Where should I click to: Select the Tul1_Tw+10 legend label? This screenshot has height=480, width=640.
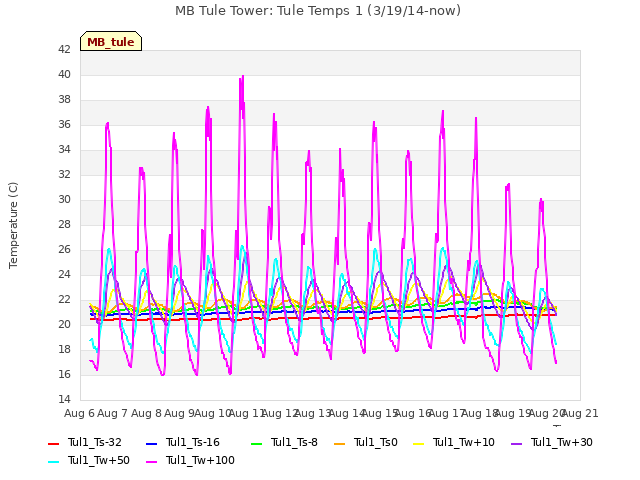click(x=464, y=442)
